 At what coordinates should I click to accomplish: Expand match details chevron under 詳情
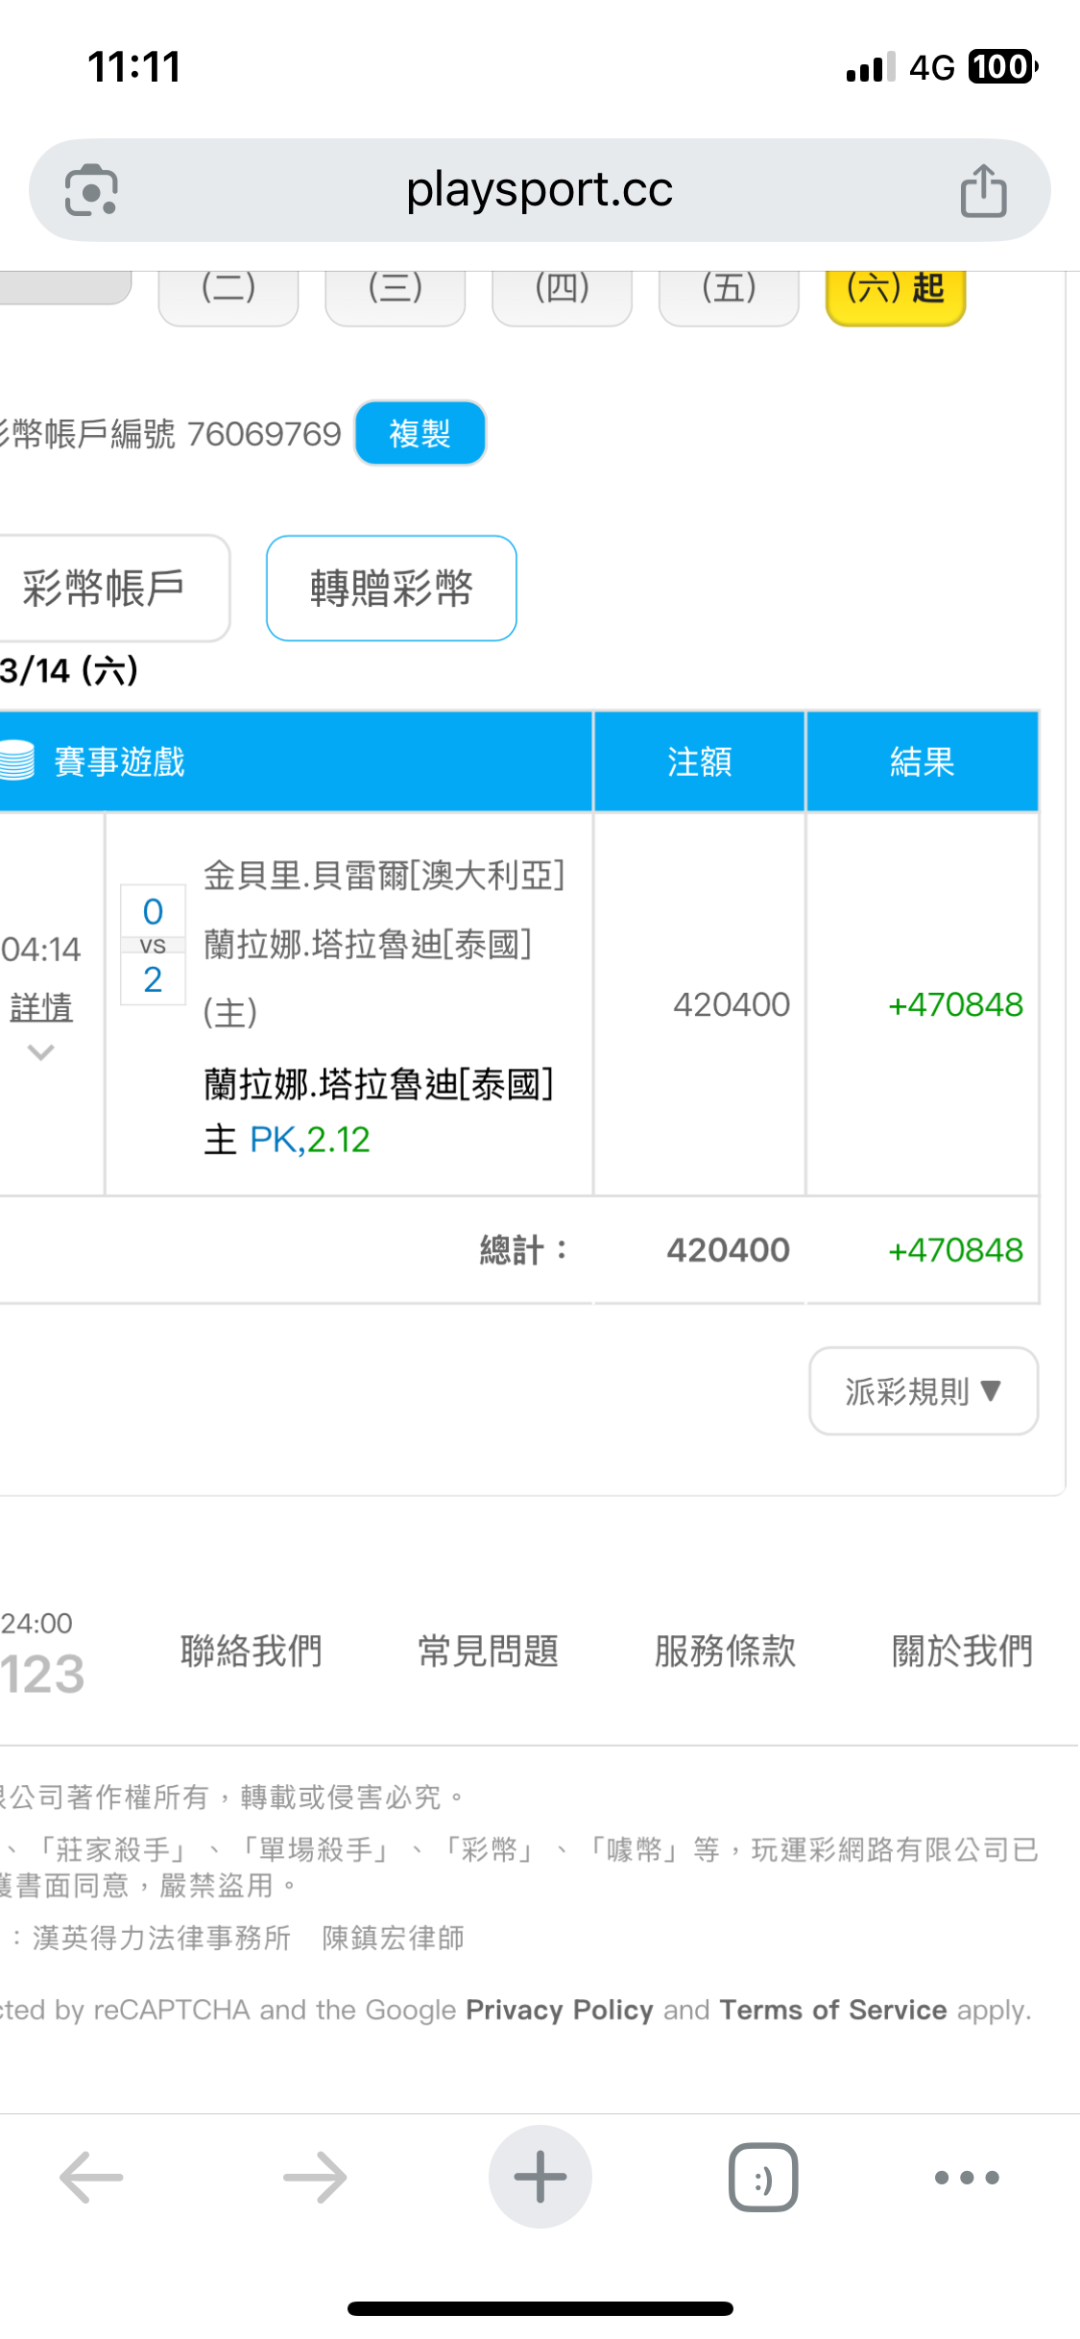pyautogui.click(x=41, y=1052)
